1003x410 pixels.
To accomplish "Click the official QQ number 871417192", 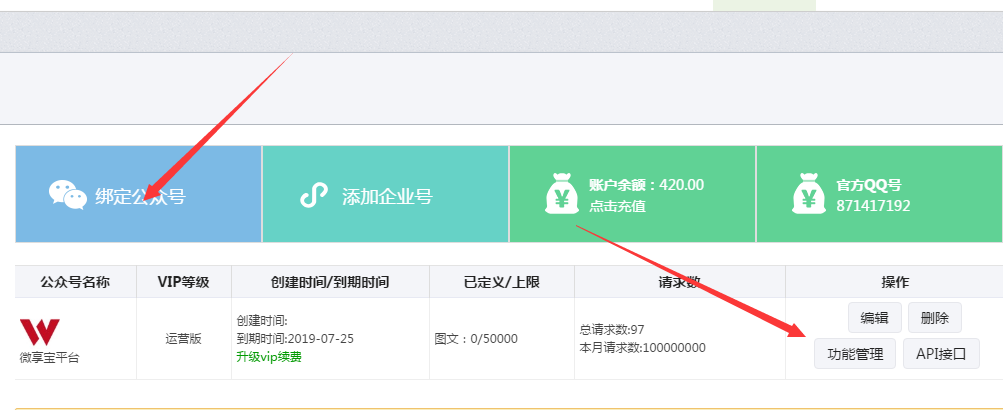I will [873, 205].
